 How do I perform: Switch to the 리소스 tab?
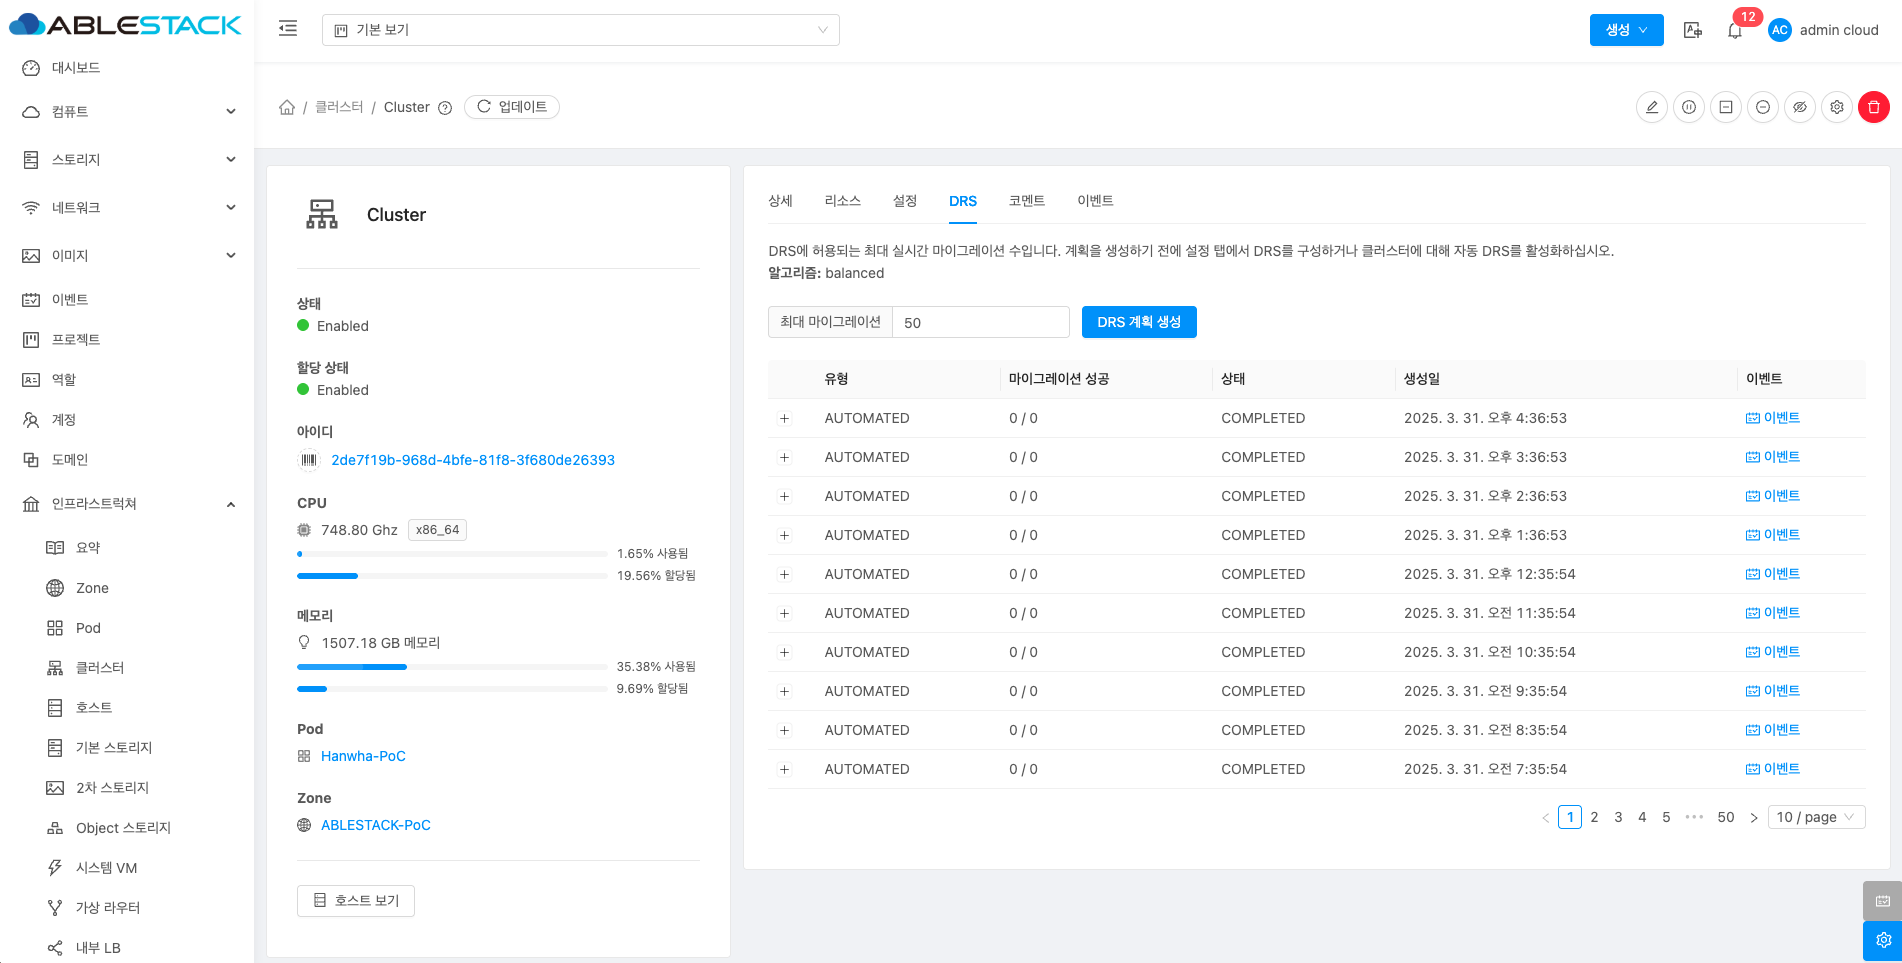(x=842, y=201)
